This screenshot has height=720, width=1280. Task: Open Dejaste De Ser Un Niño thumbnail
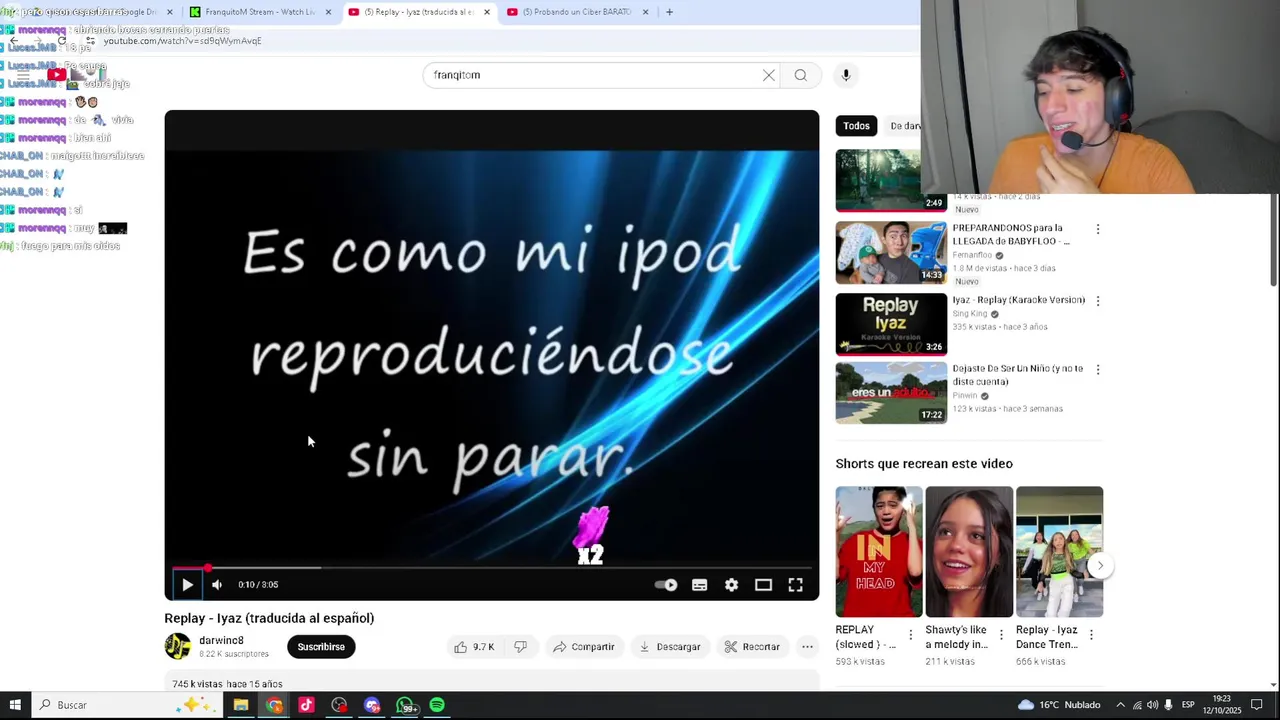[x=891, y=393]
